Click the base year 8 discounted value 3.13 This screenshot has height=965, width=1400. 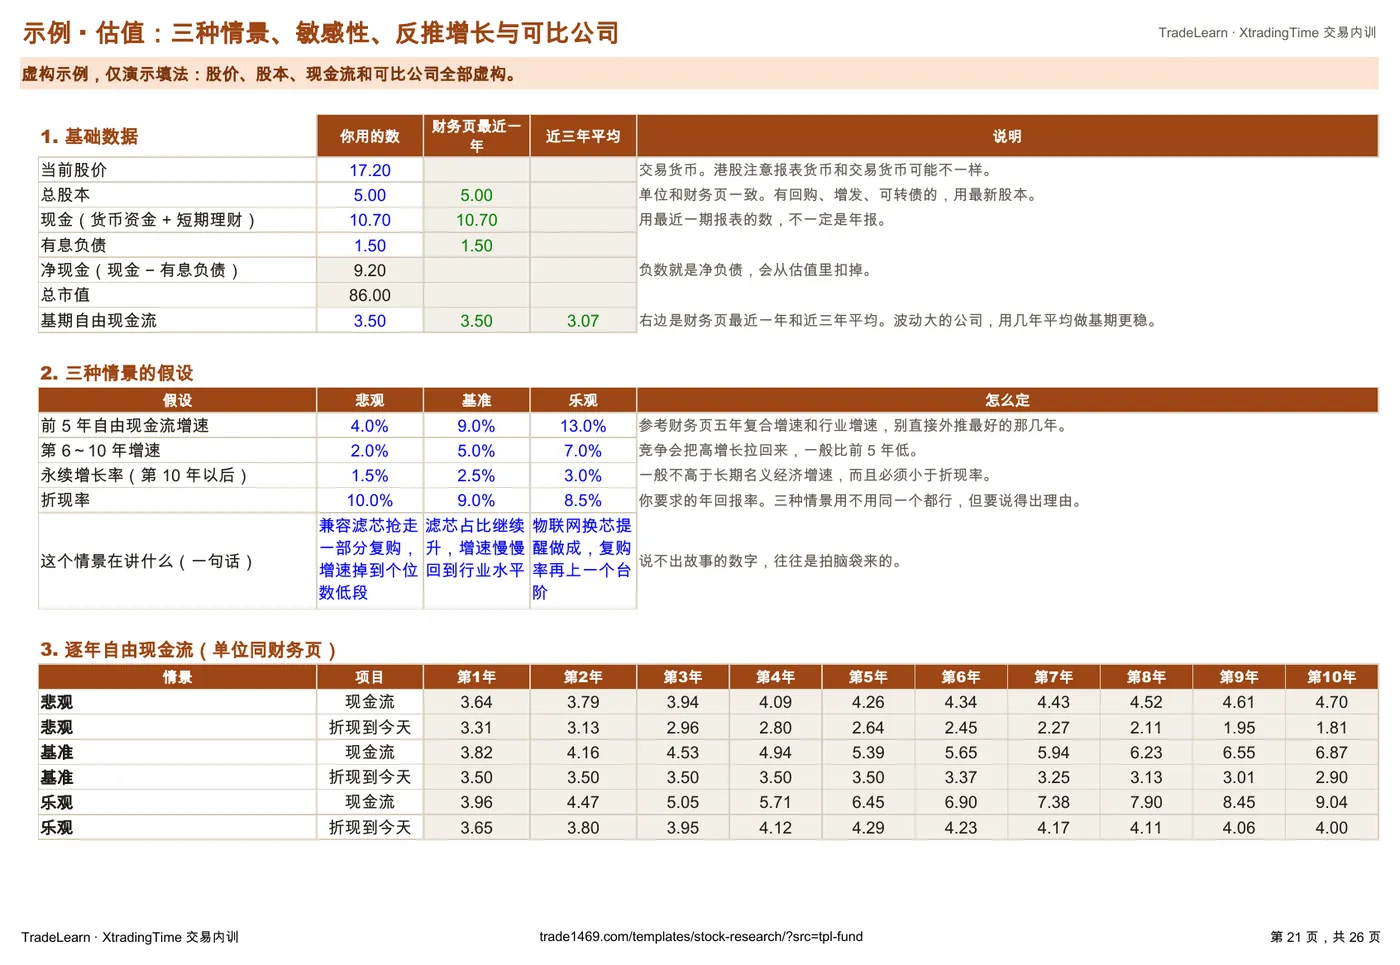point(1146,778)
